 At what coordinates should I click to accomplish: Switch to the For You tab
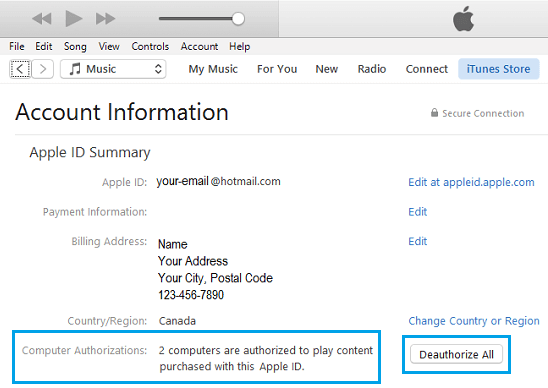coord(277,69)
